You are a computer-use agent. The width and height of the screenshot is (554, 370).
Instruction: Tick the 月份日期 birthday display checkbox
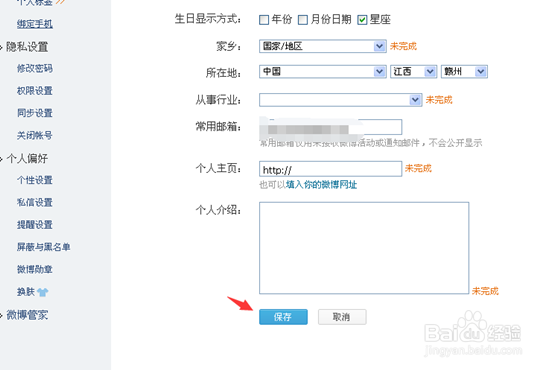pos(303,20)
